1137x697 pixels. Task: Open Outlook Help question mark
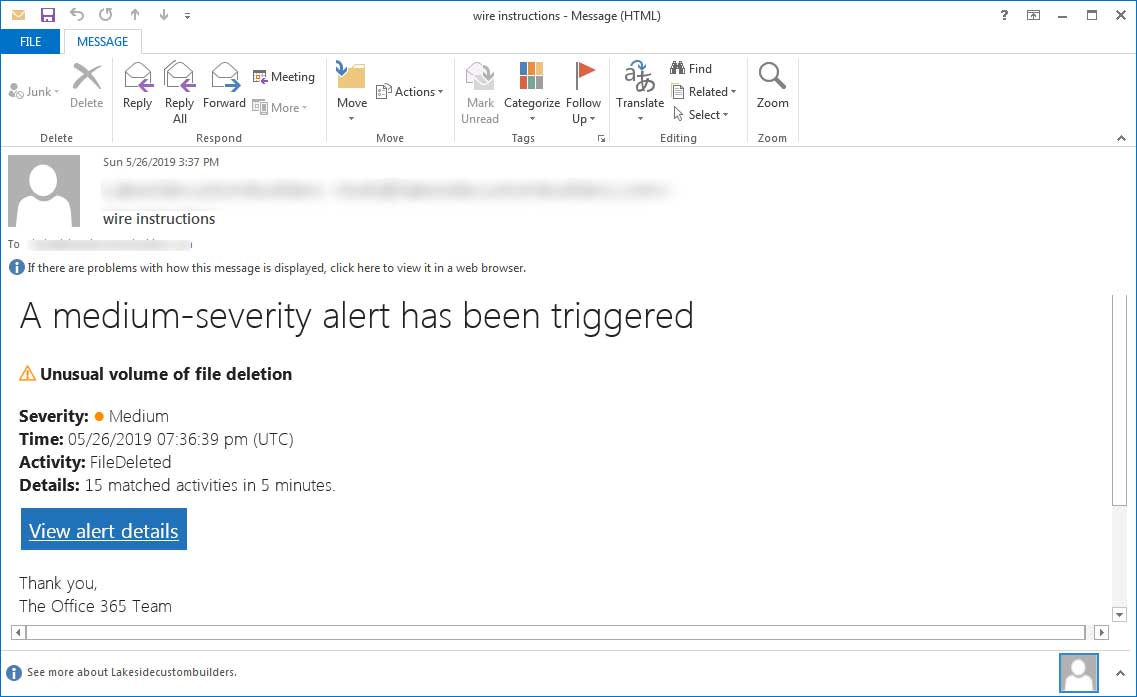pyautogui.click(x=1004, y=15)
